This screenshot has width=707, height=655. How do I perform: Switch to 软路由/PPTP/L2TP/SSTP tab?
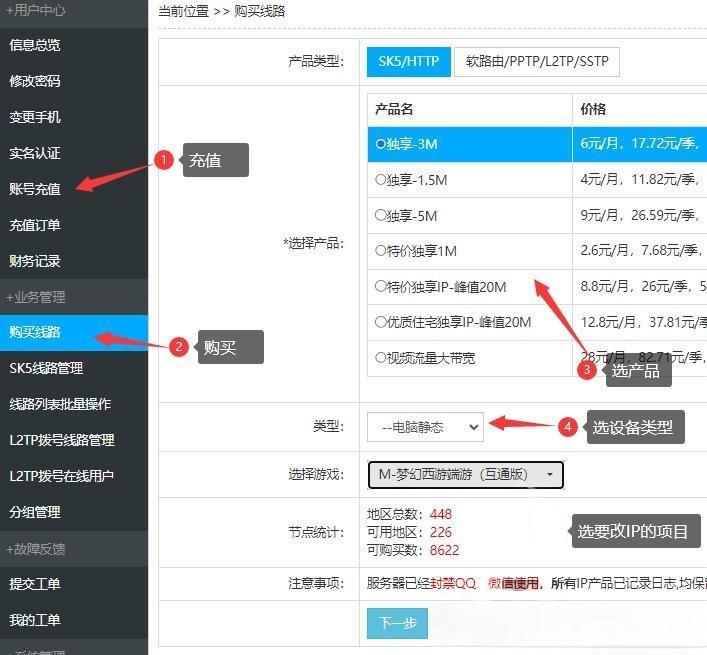(x=537, y=61)
